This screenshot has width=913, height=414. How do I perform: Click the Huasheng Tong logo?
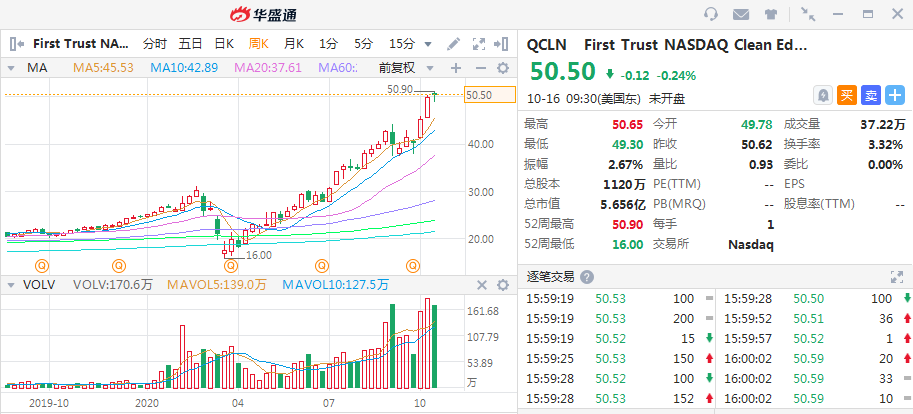[x=263, y=15]
